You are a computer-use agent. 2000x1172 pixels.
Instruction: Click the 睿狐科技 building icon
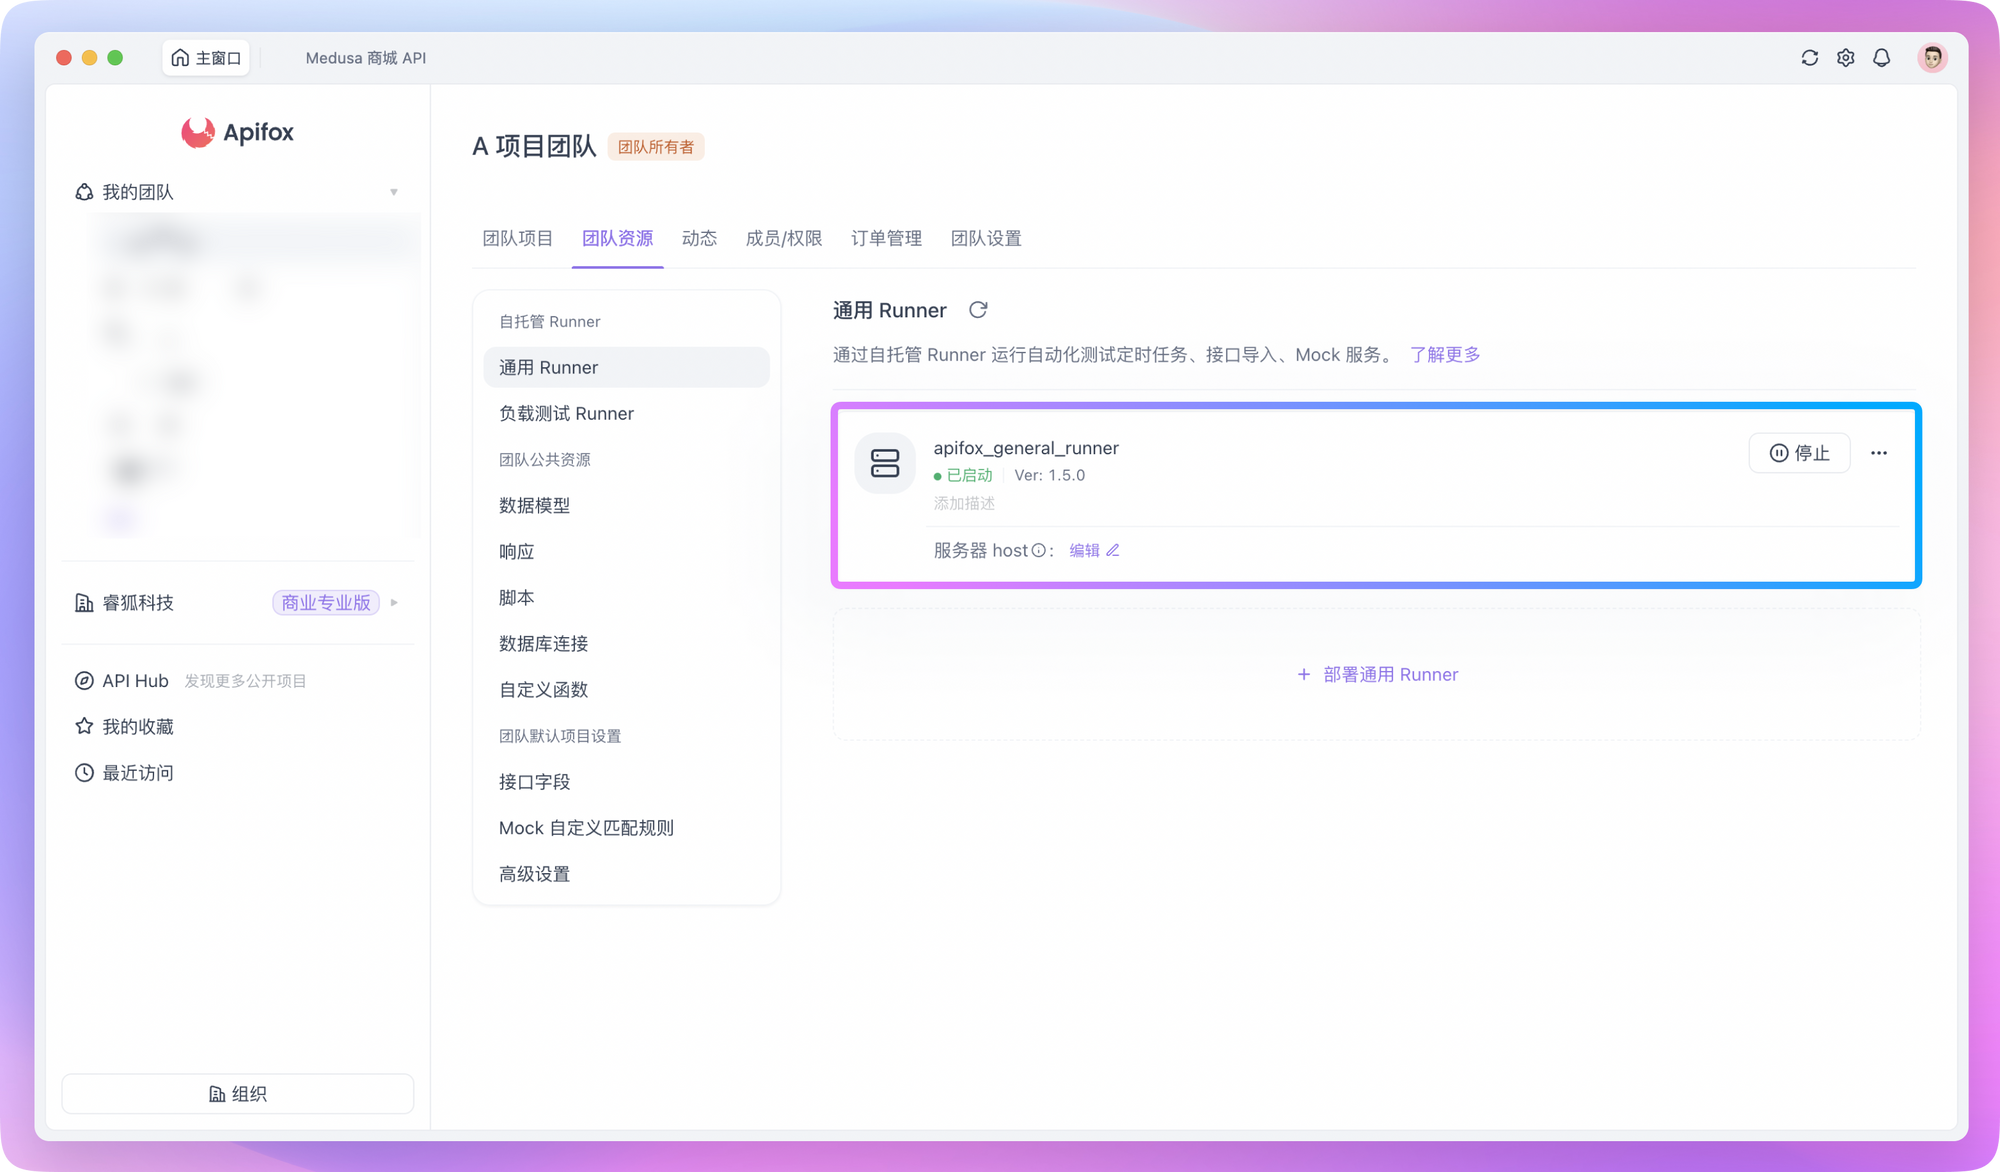[x=84, y=603]
